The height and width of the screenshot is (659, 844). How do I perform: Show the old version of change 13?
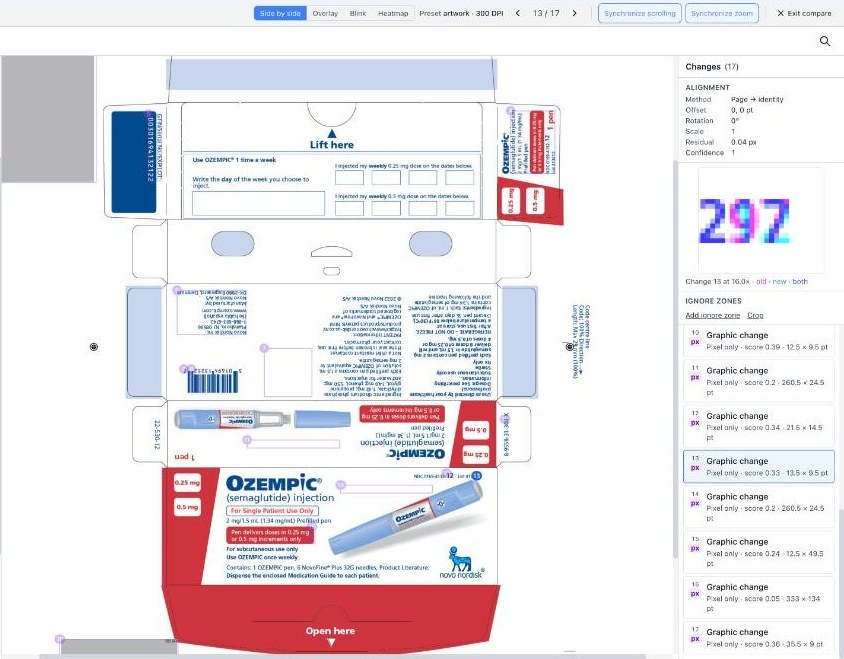[x=761, y=282]
